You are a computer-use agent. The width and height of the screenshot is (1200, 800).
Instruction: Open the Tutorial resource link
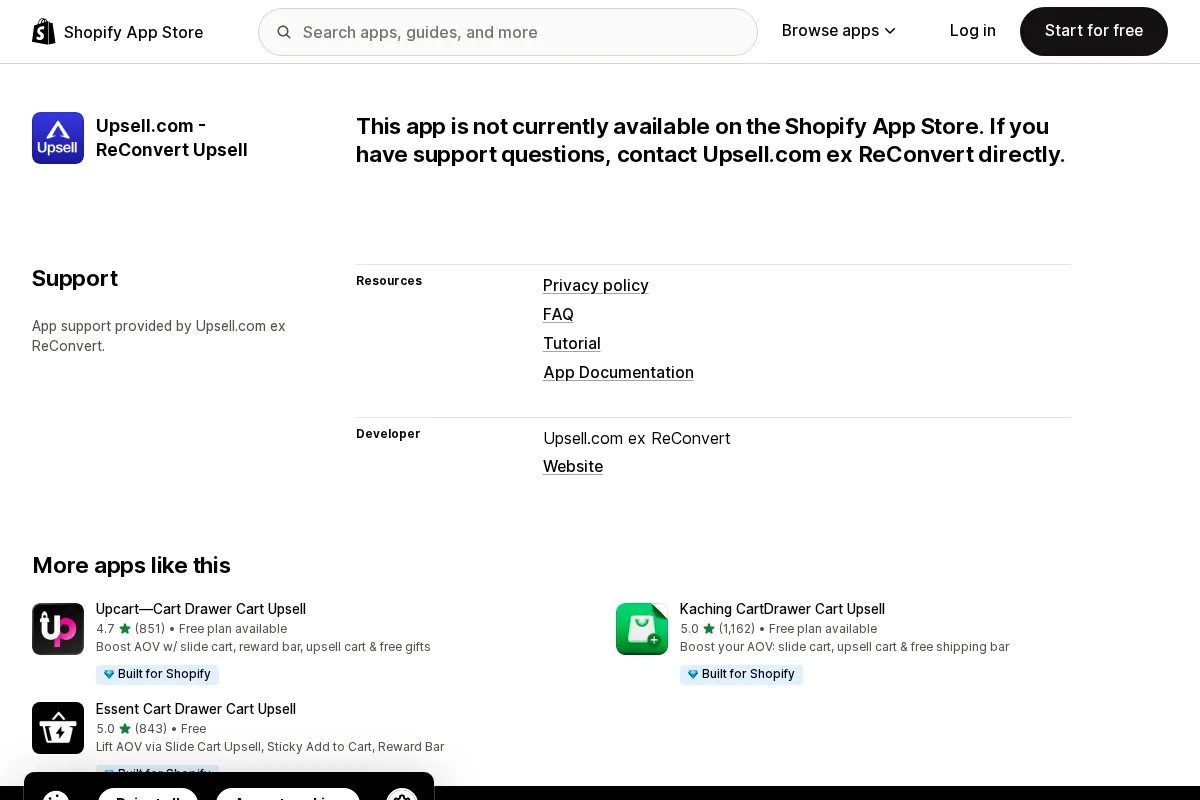(572, 343)
